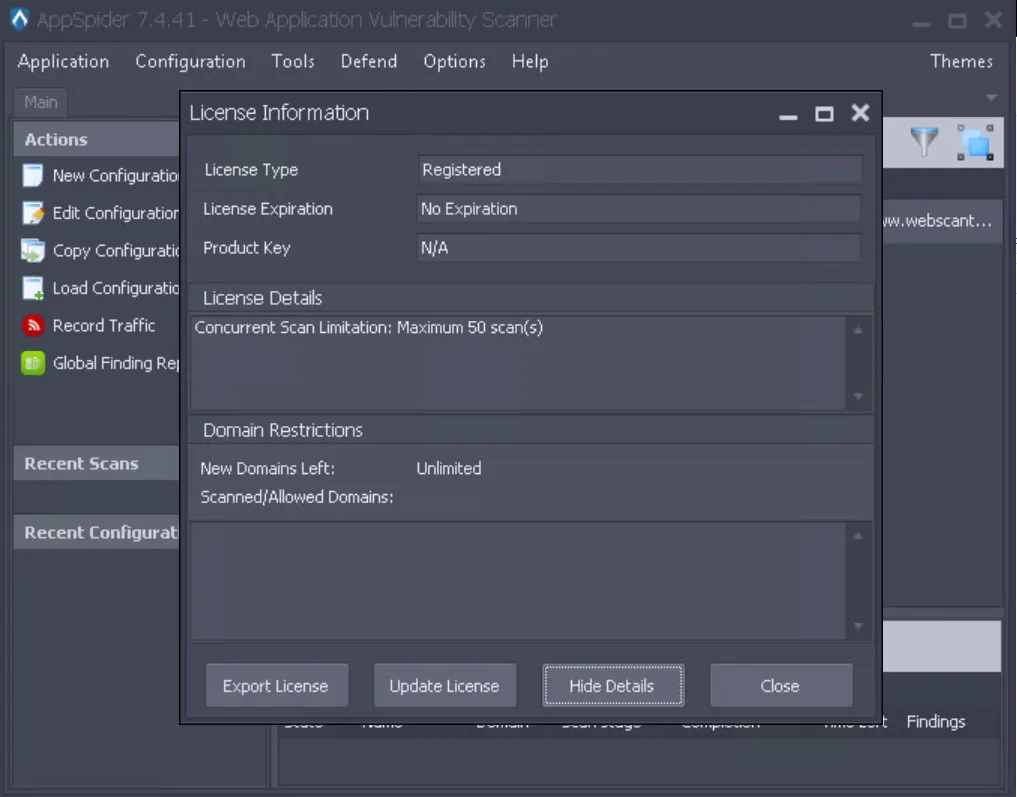This screenshot has width=1017, height=797.
Task: Switch to the Main tab
Action: tap(41, 102)
